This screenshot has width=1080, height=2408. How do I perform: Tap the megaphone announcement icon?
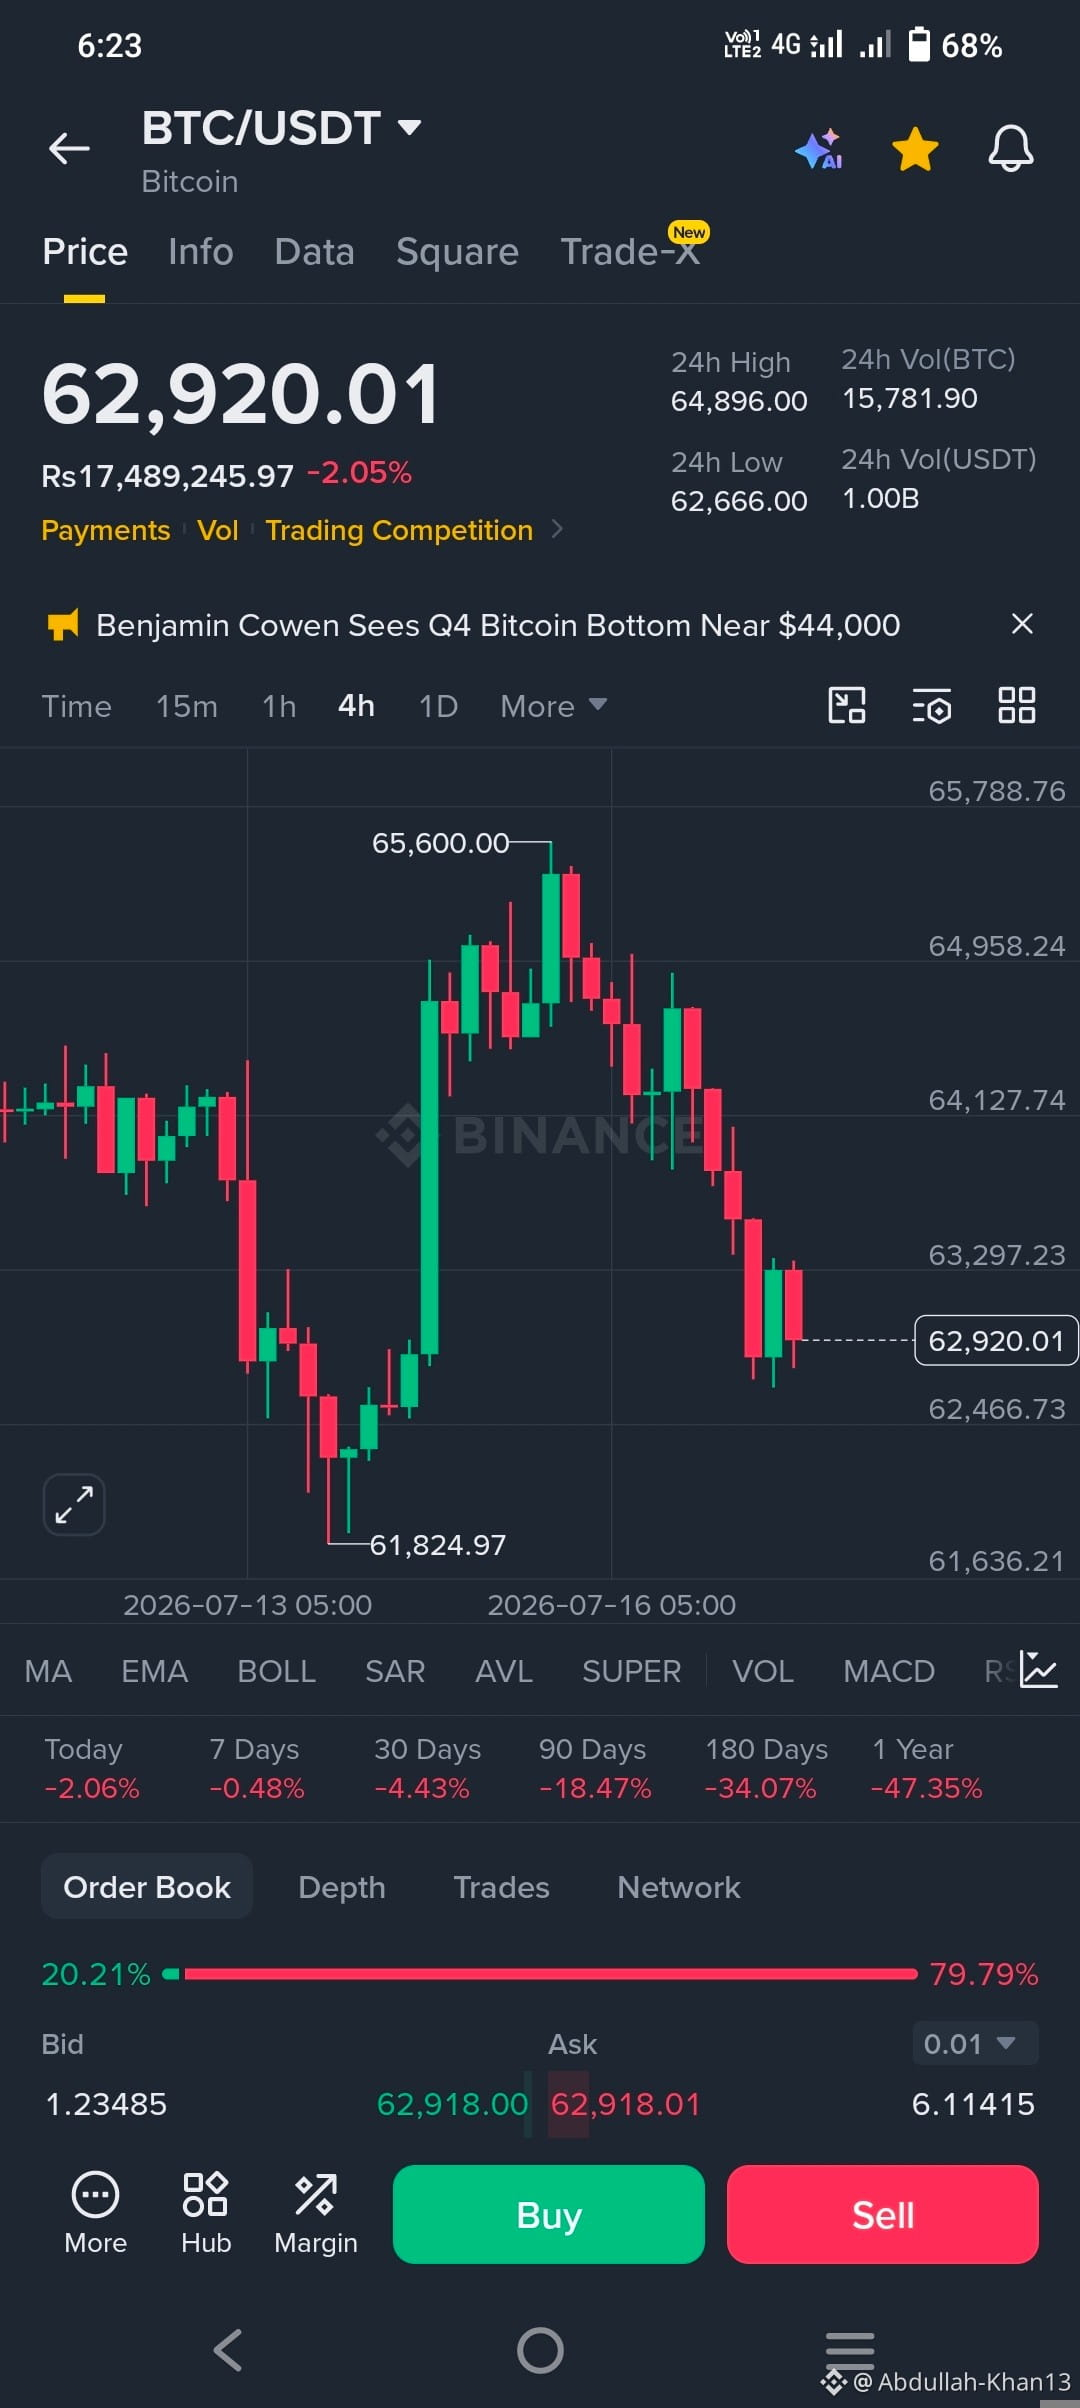(63, 625)
